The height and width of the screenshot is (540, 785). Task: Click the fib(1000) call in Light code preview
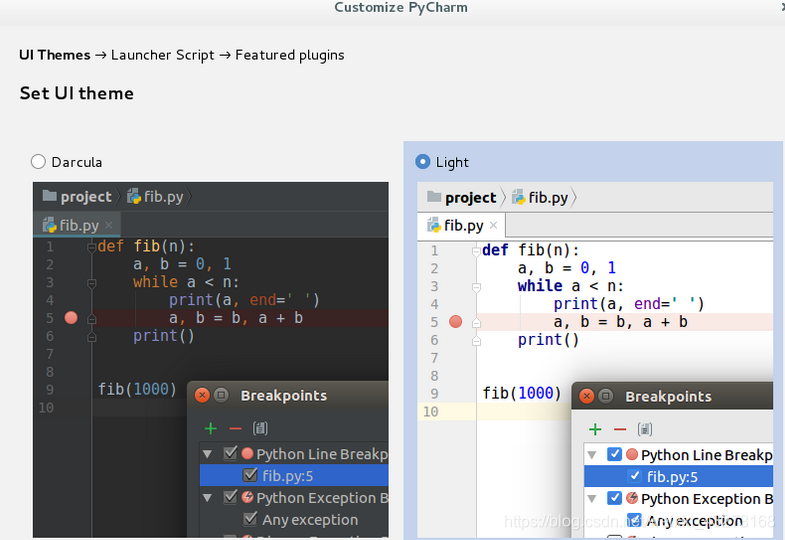[x=522, y=393]
